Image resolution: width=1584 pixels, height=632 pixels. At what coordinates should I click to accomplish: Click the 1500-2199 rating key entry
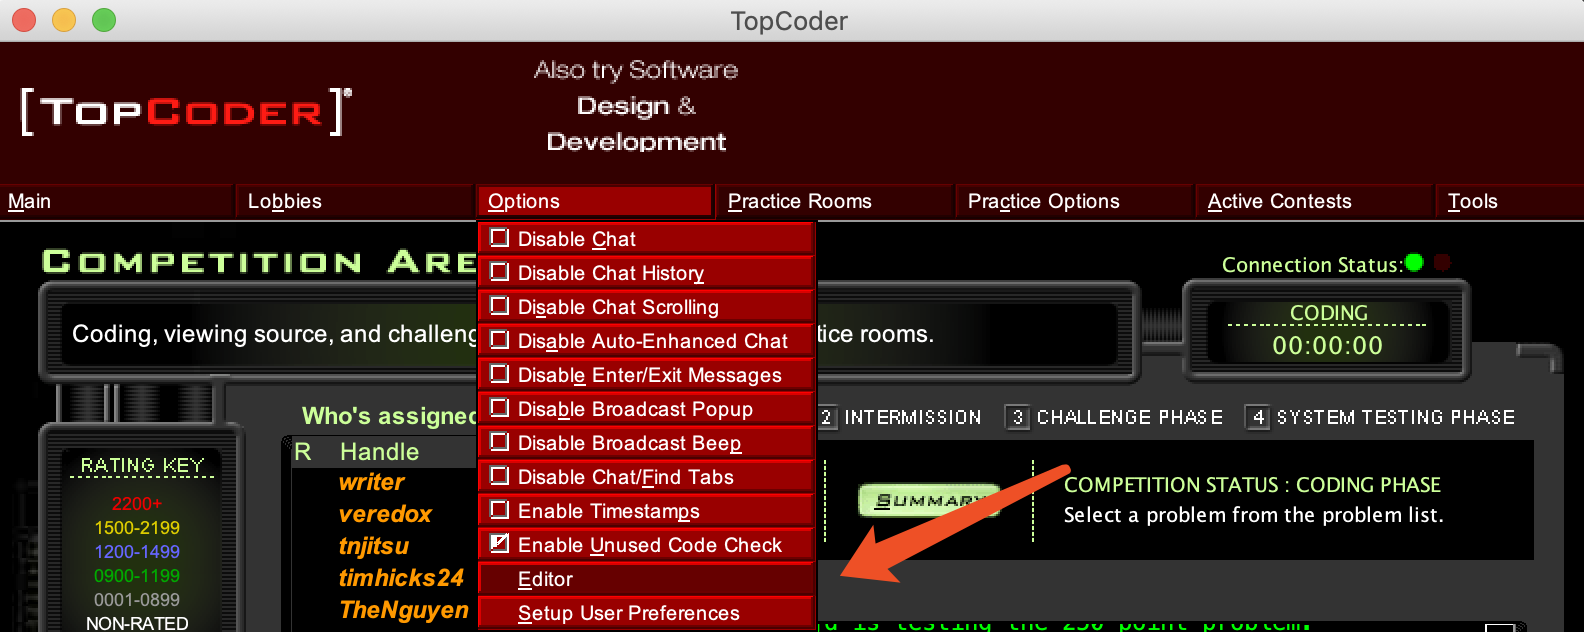pos(137,528)
